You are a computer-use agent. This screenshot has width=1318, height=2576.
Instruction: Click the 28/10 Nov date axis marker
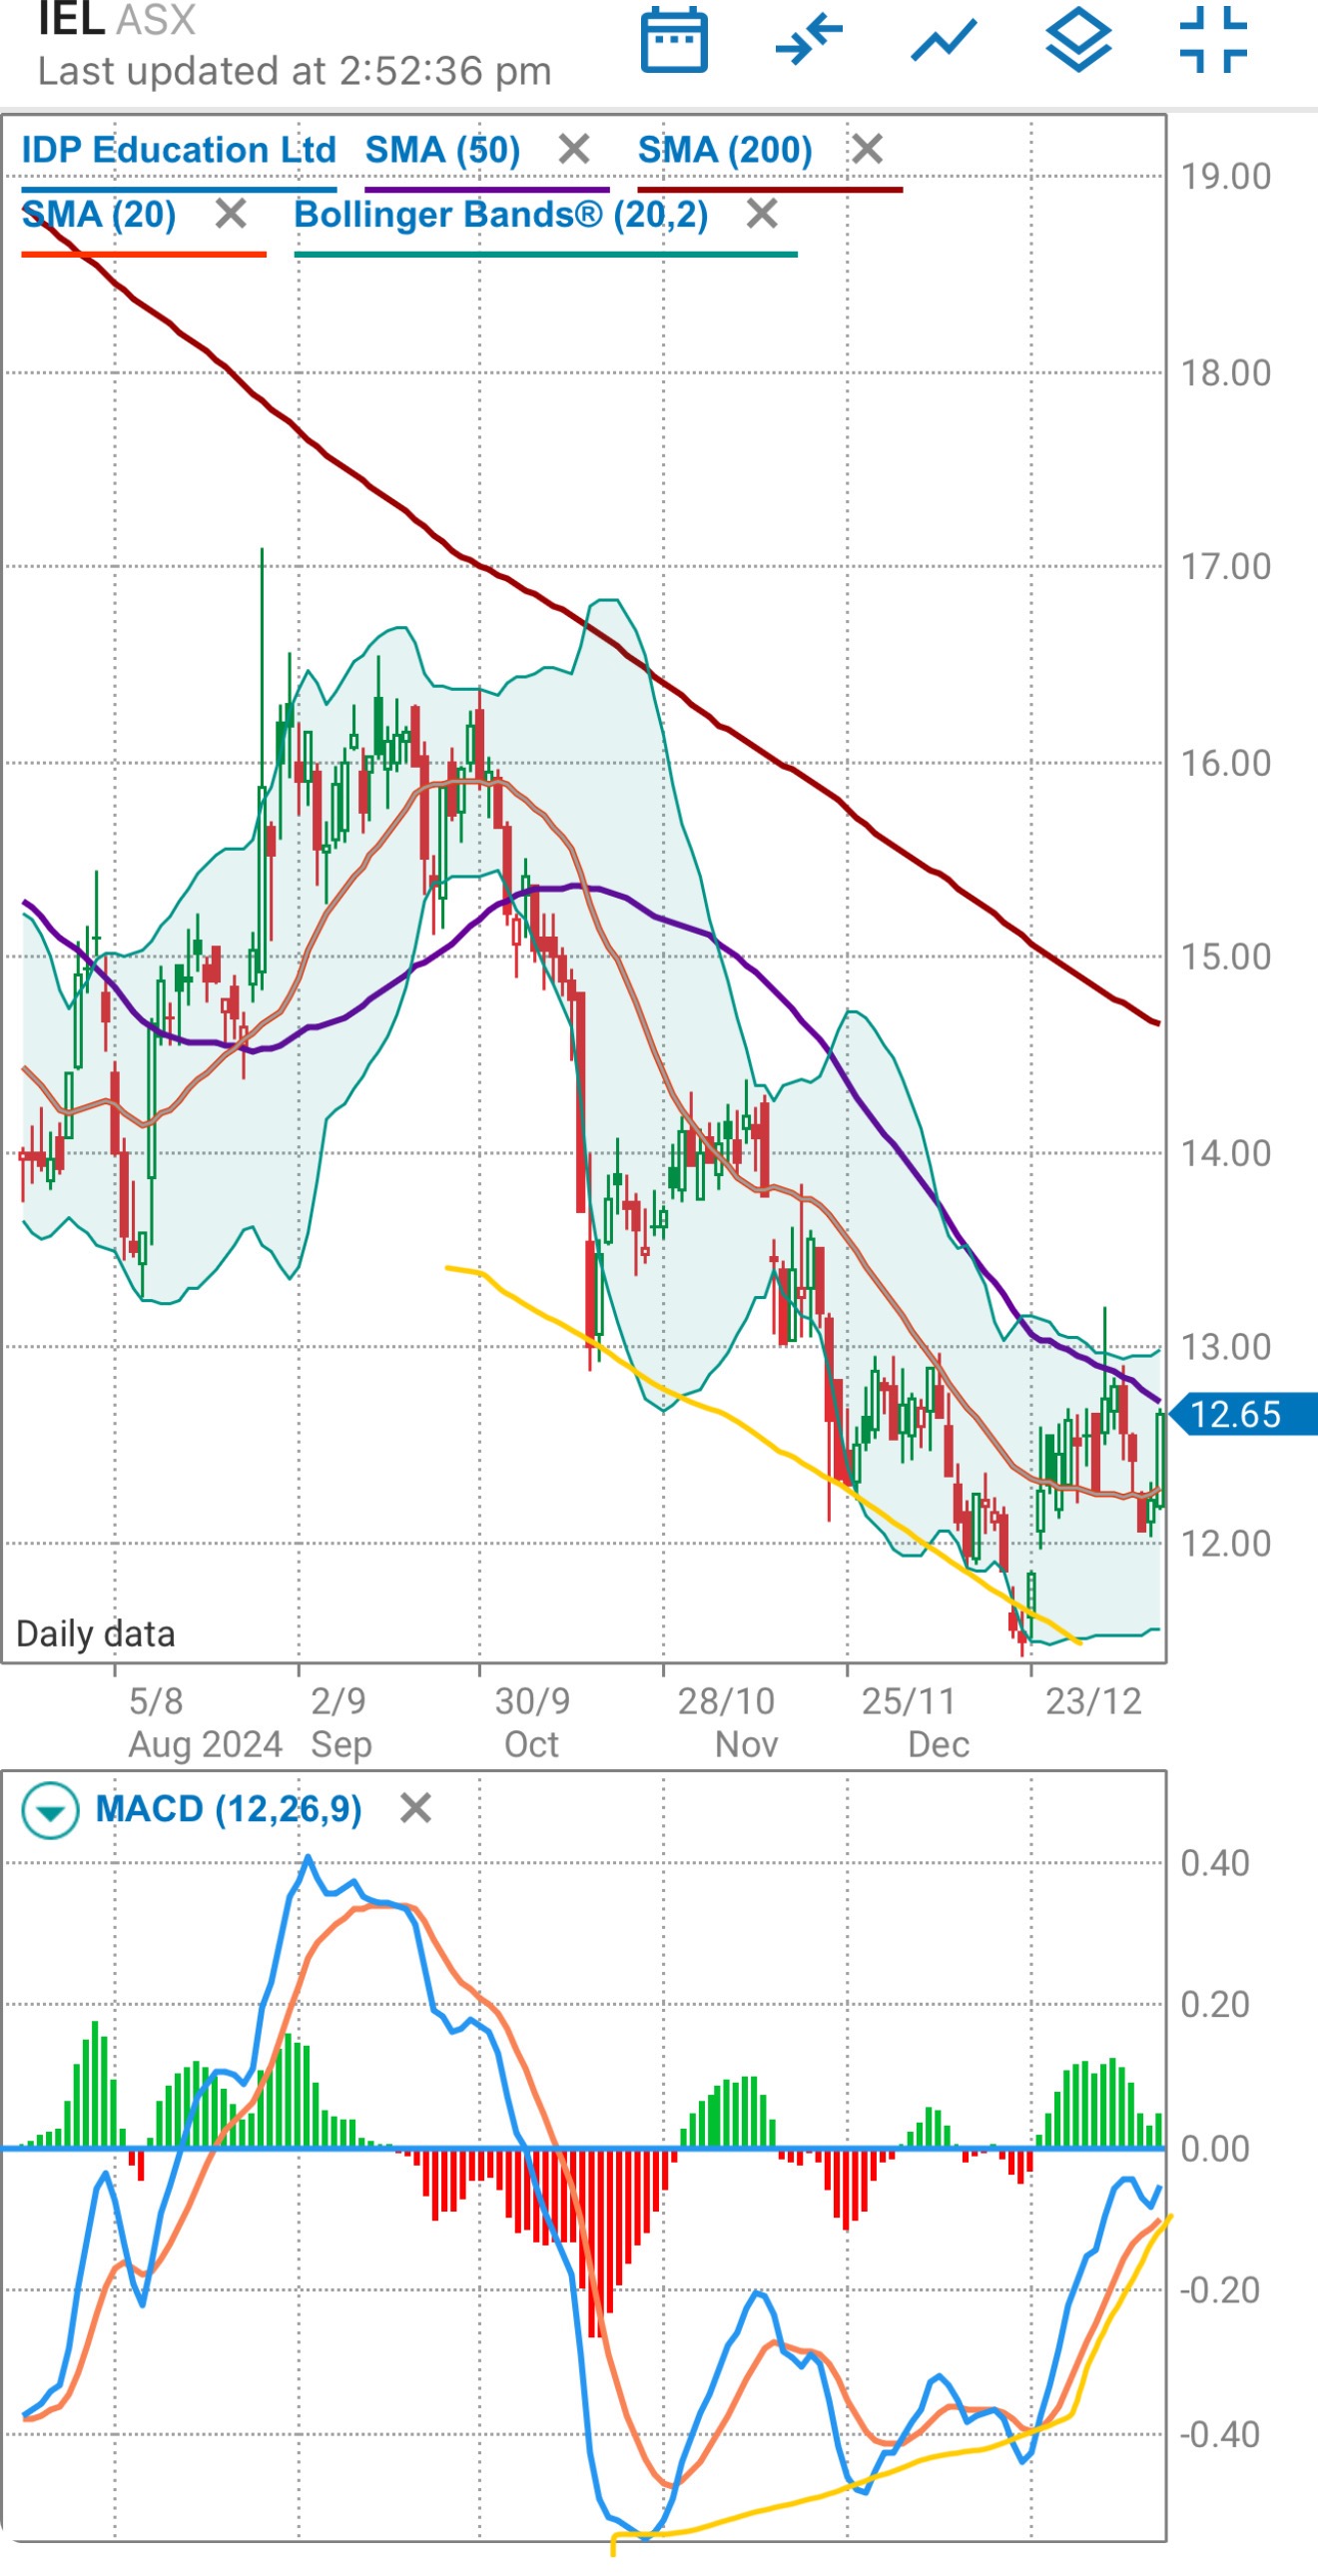pos(727,1721)
